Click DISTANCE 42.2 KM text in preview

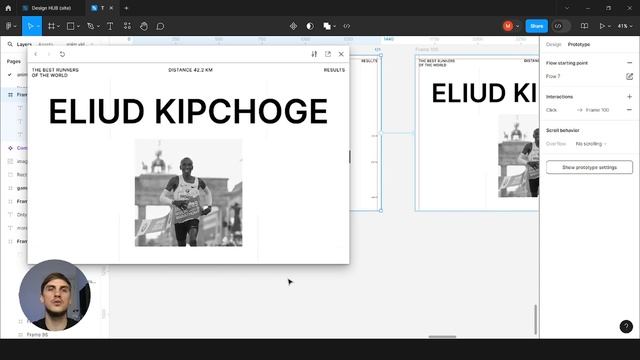pos(190,70)
